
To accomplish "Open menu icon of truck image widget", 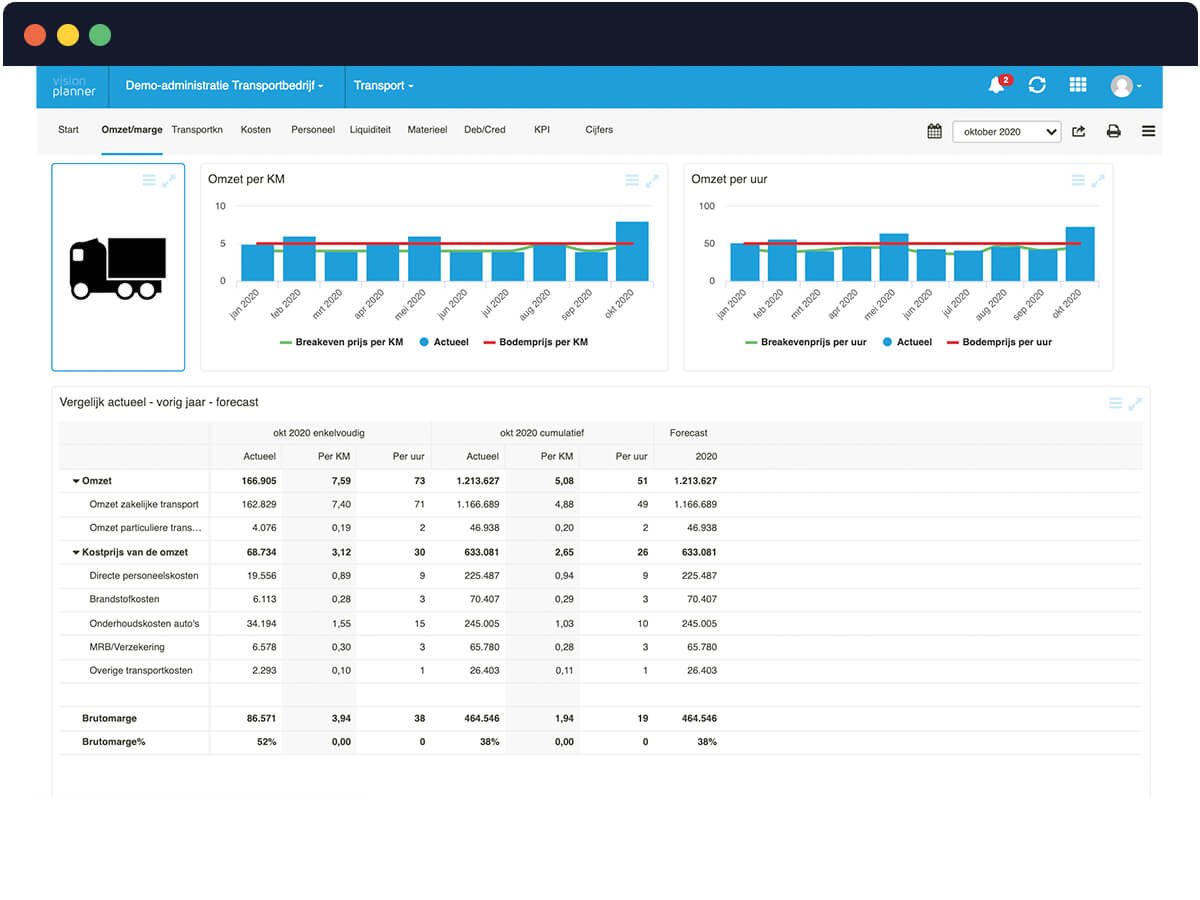I will pos(149,180).
